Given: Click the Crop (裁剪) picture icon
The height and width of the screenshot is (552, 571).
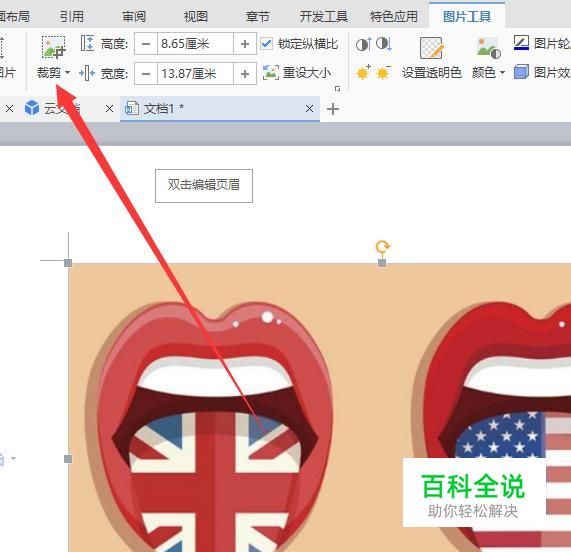Looking at the screenshot, I should [x=54, y=47].
